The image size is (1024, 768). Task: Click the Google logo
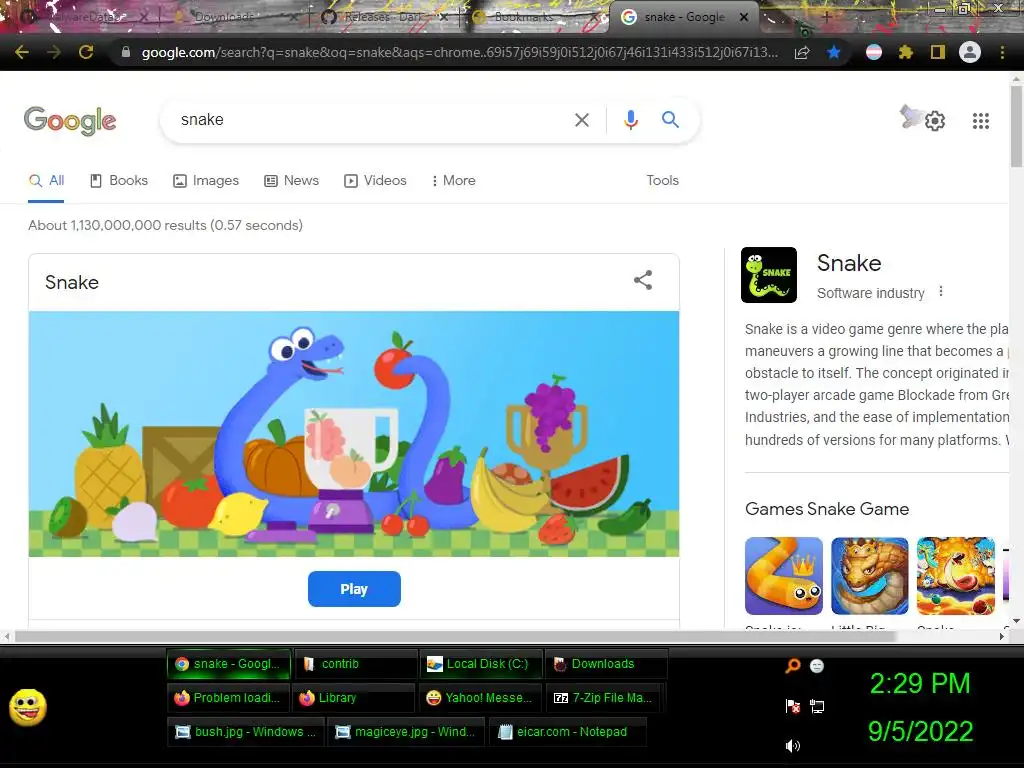(x=70, y=121)
